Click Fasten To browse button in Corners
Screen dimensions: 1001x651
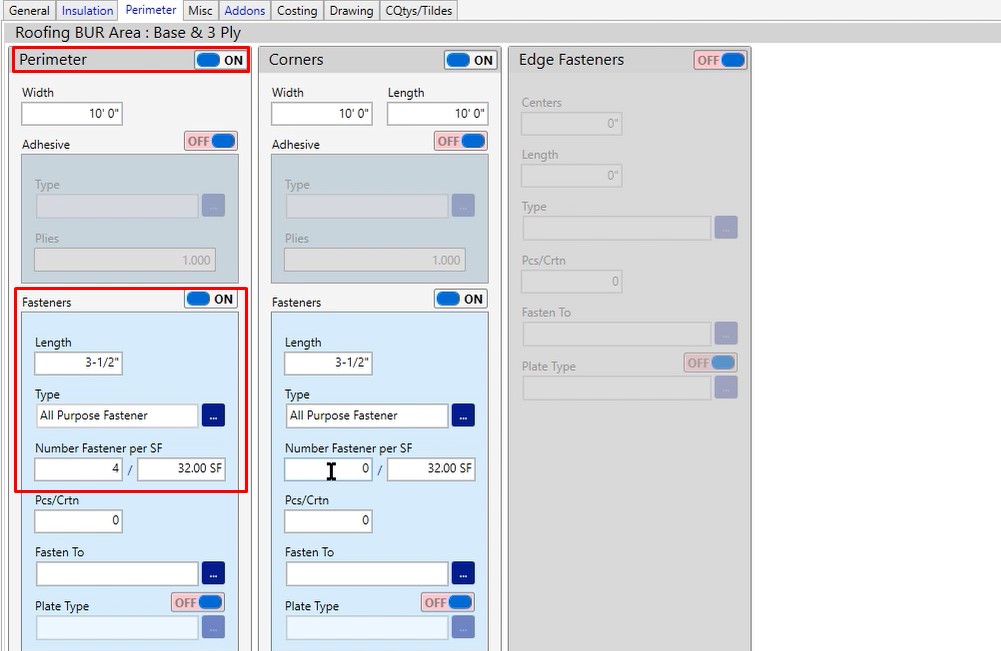(x=463, y=573)
